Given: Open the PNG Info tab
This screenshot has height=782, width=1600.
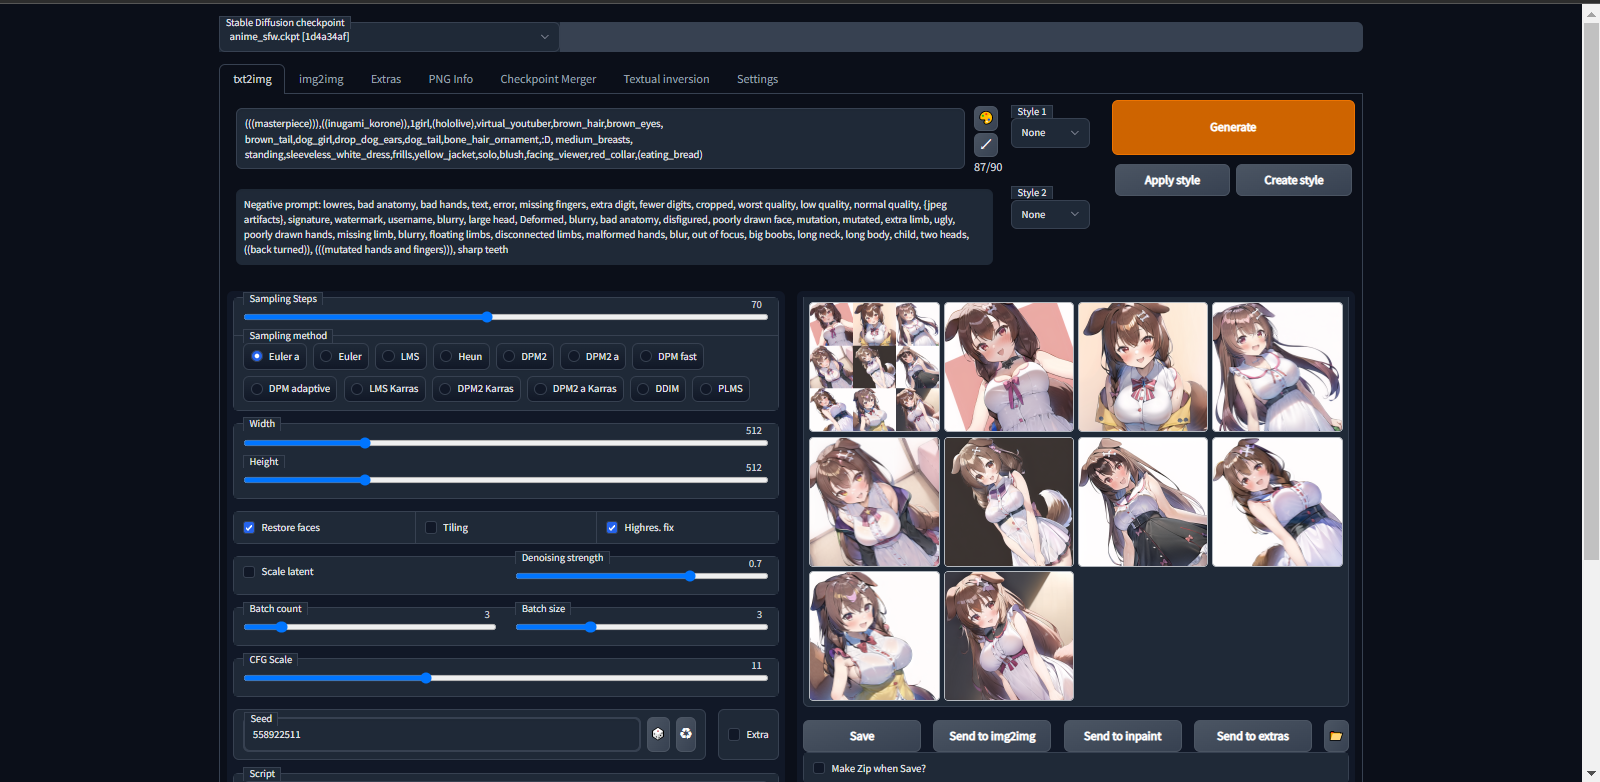Looking at the screenshot, I should click(451, 79).
